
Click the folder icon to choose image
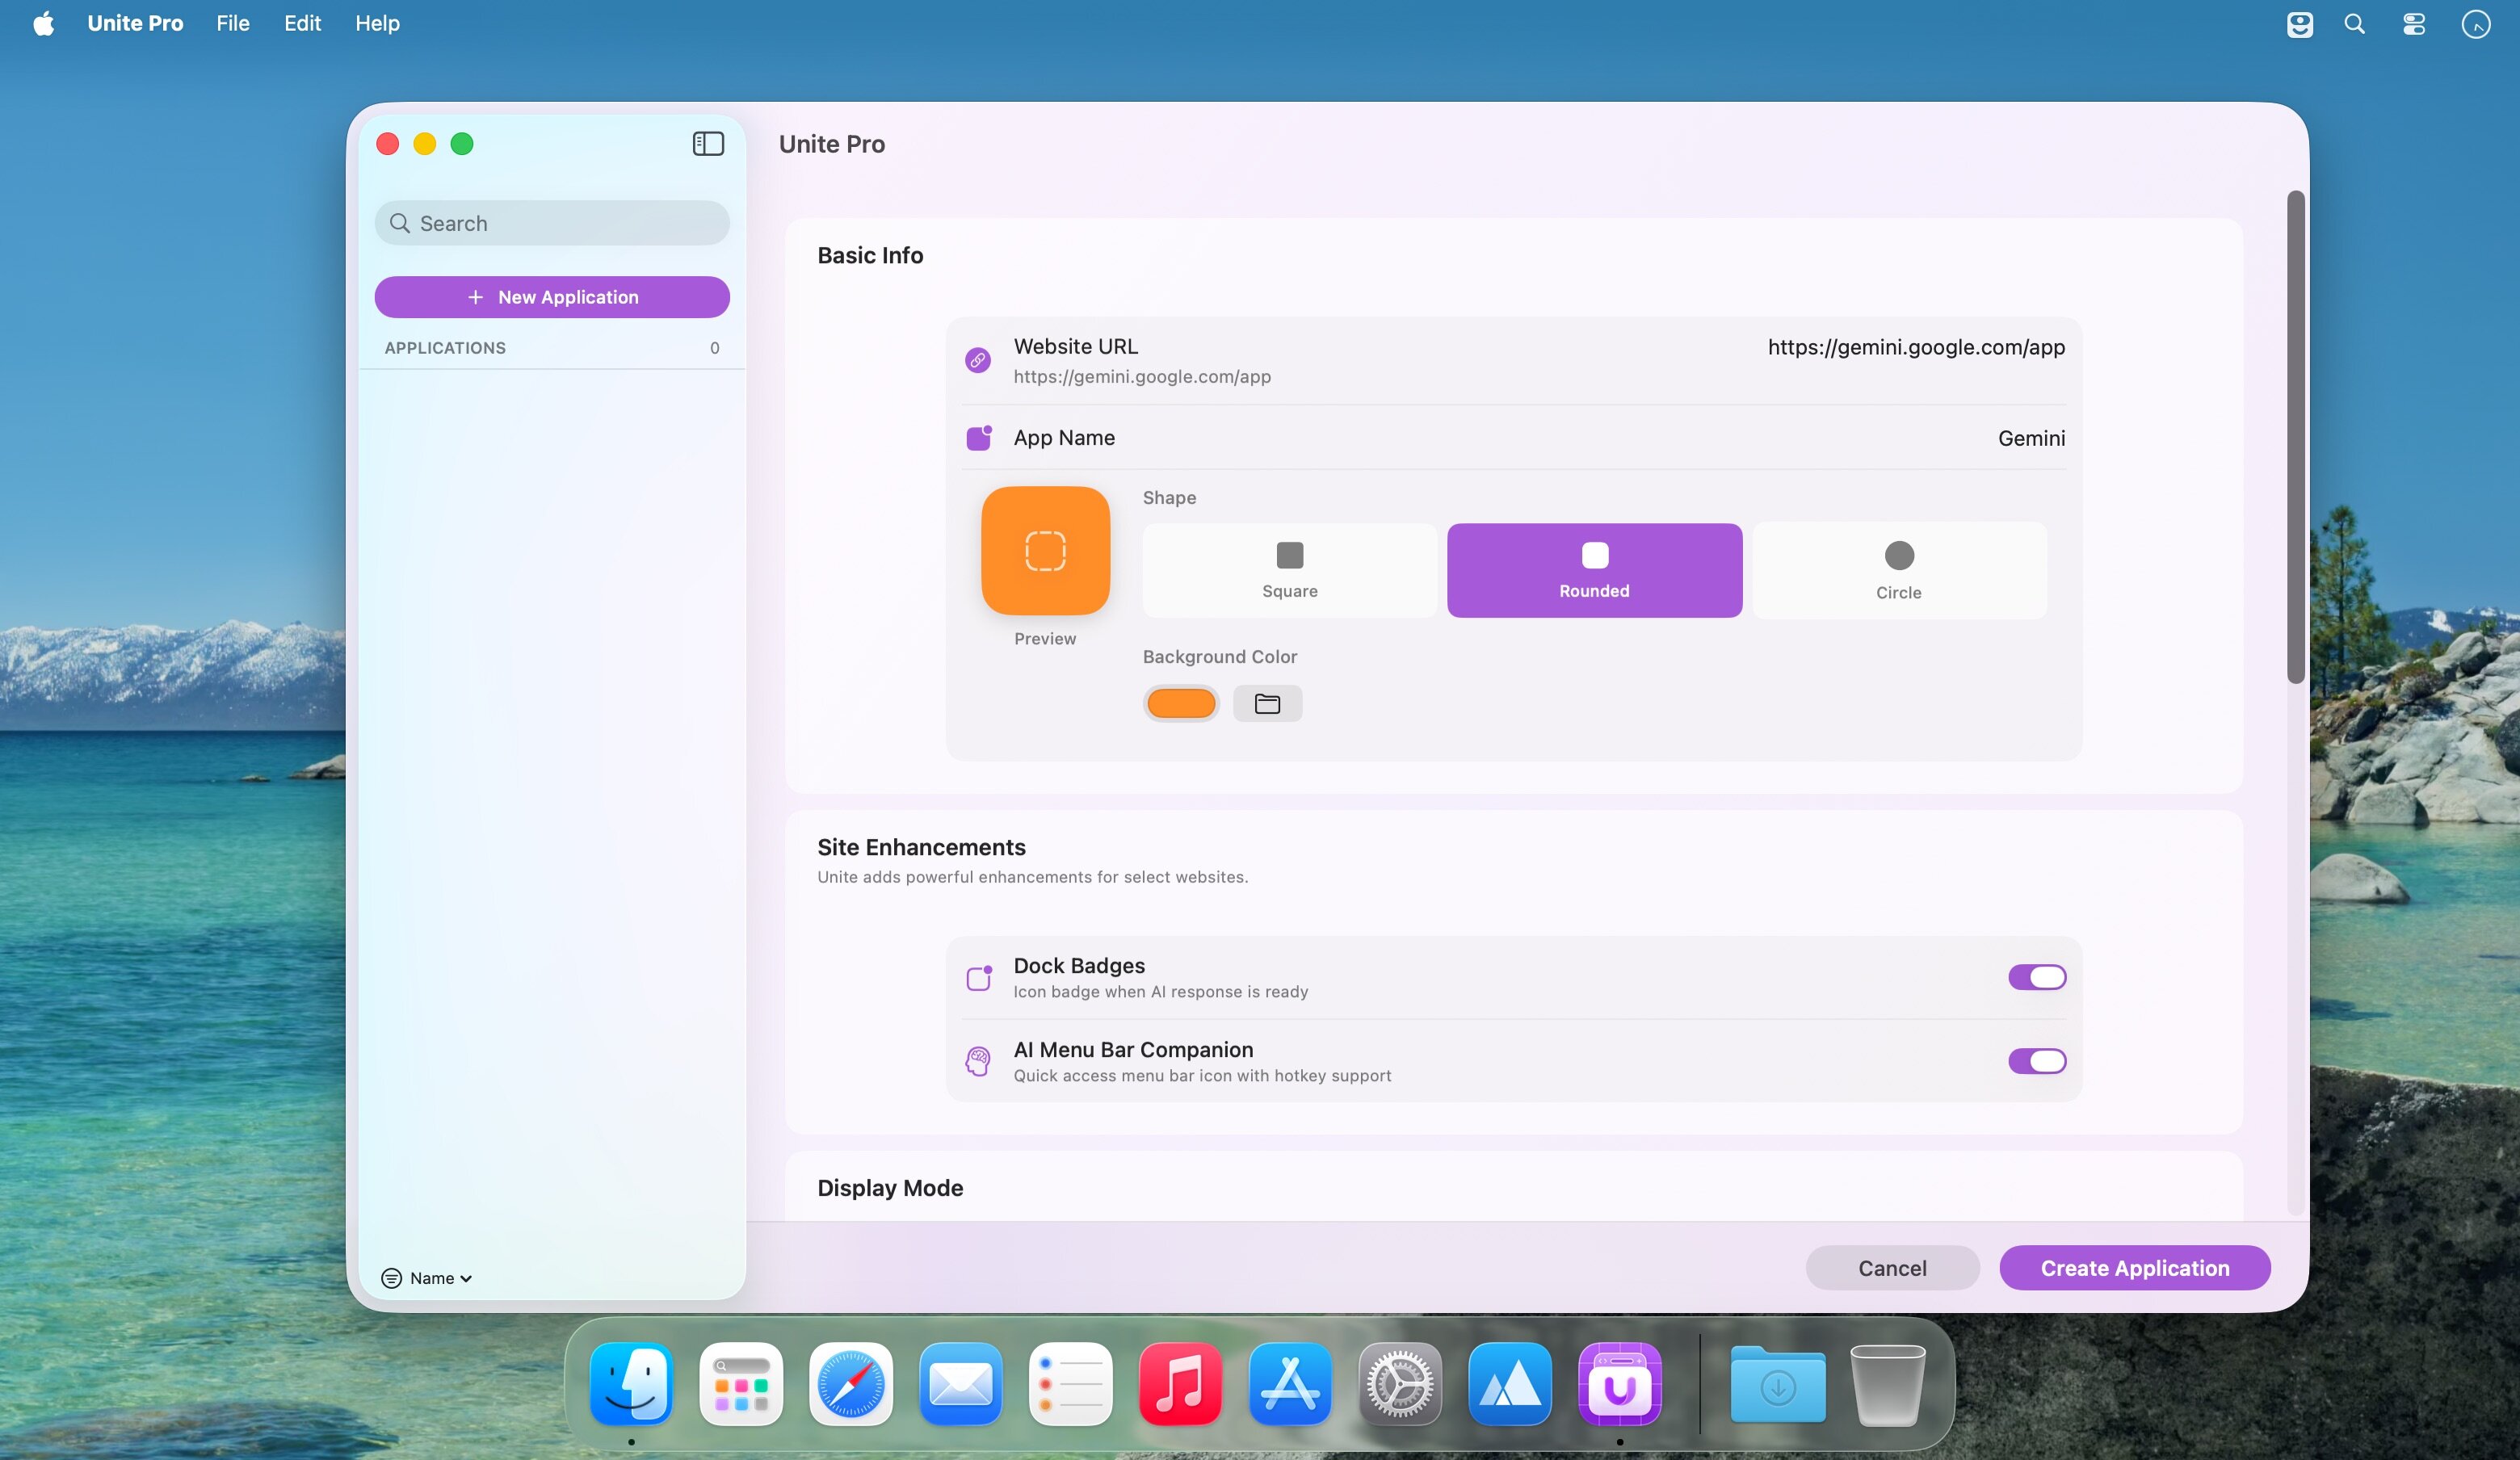[x=1267, y=704]
